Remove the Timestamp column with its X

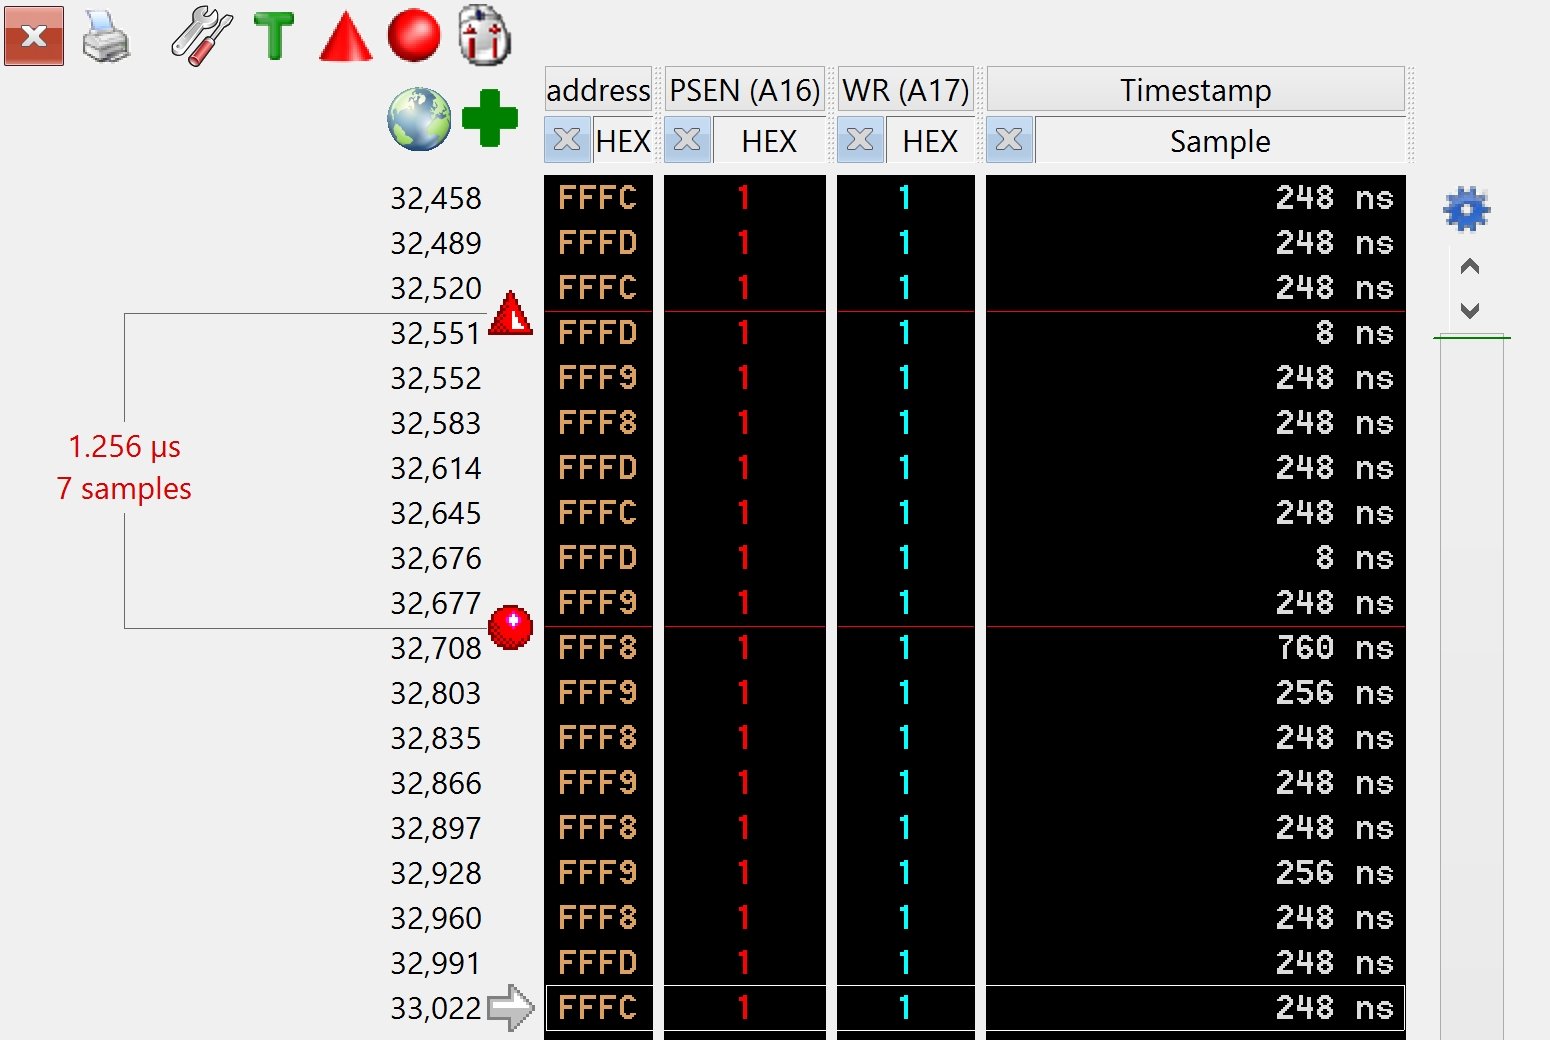pos(1009,140)
